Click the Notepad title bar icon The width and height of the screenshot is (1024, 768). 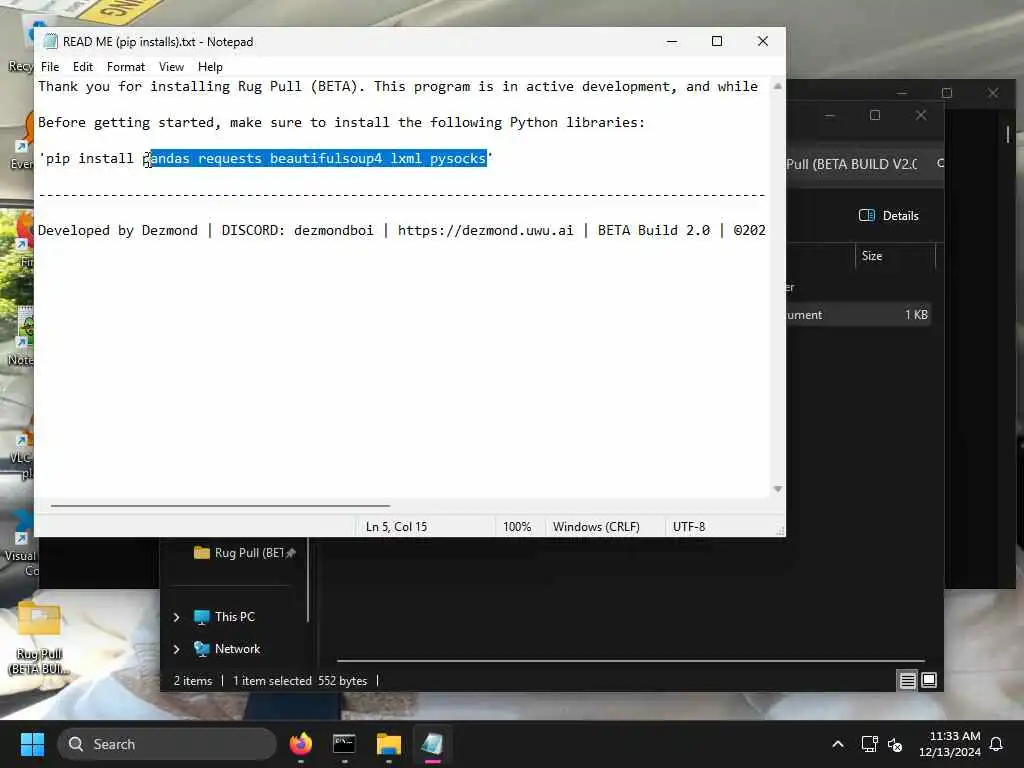(50, 41)
